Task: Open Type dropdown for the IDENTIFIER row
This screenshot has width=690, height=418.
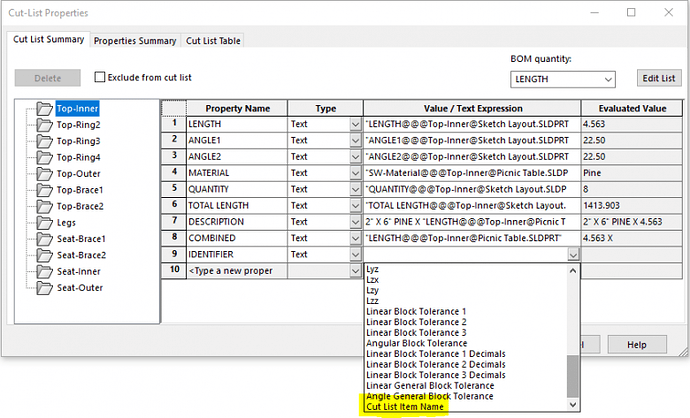Action: coord(355,255)
